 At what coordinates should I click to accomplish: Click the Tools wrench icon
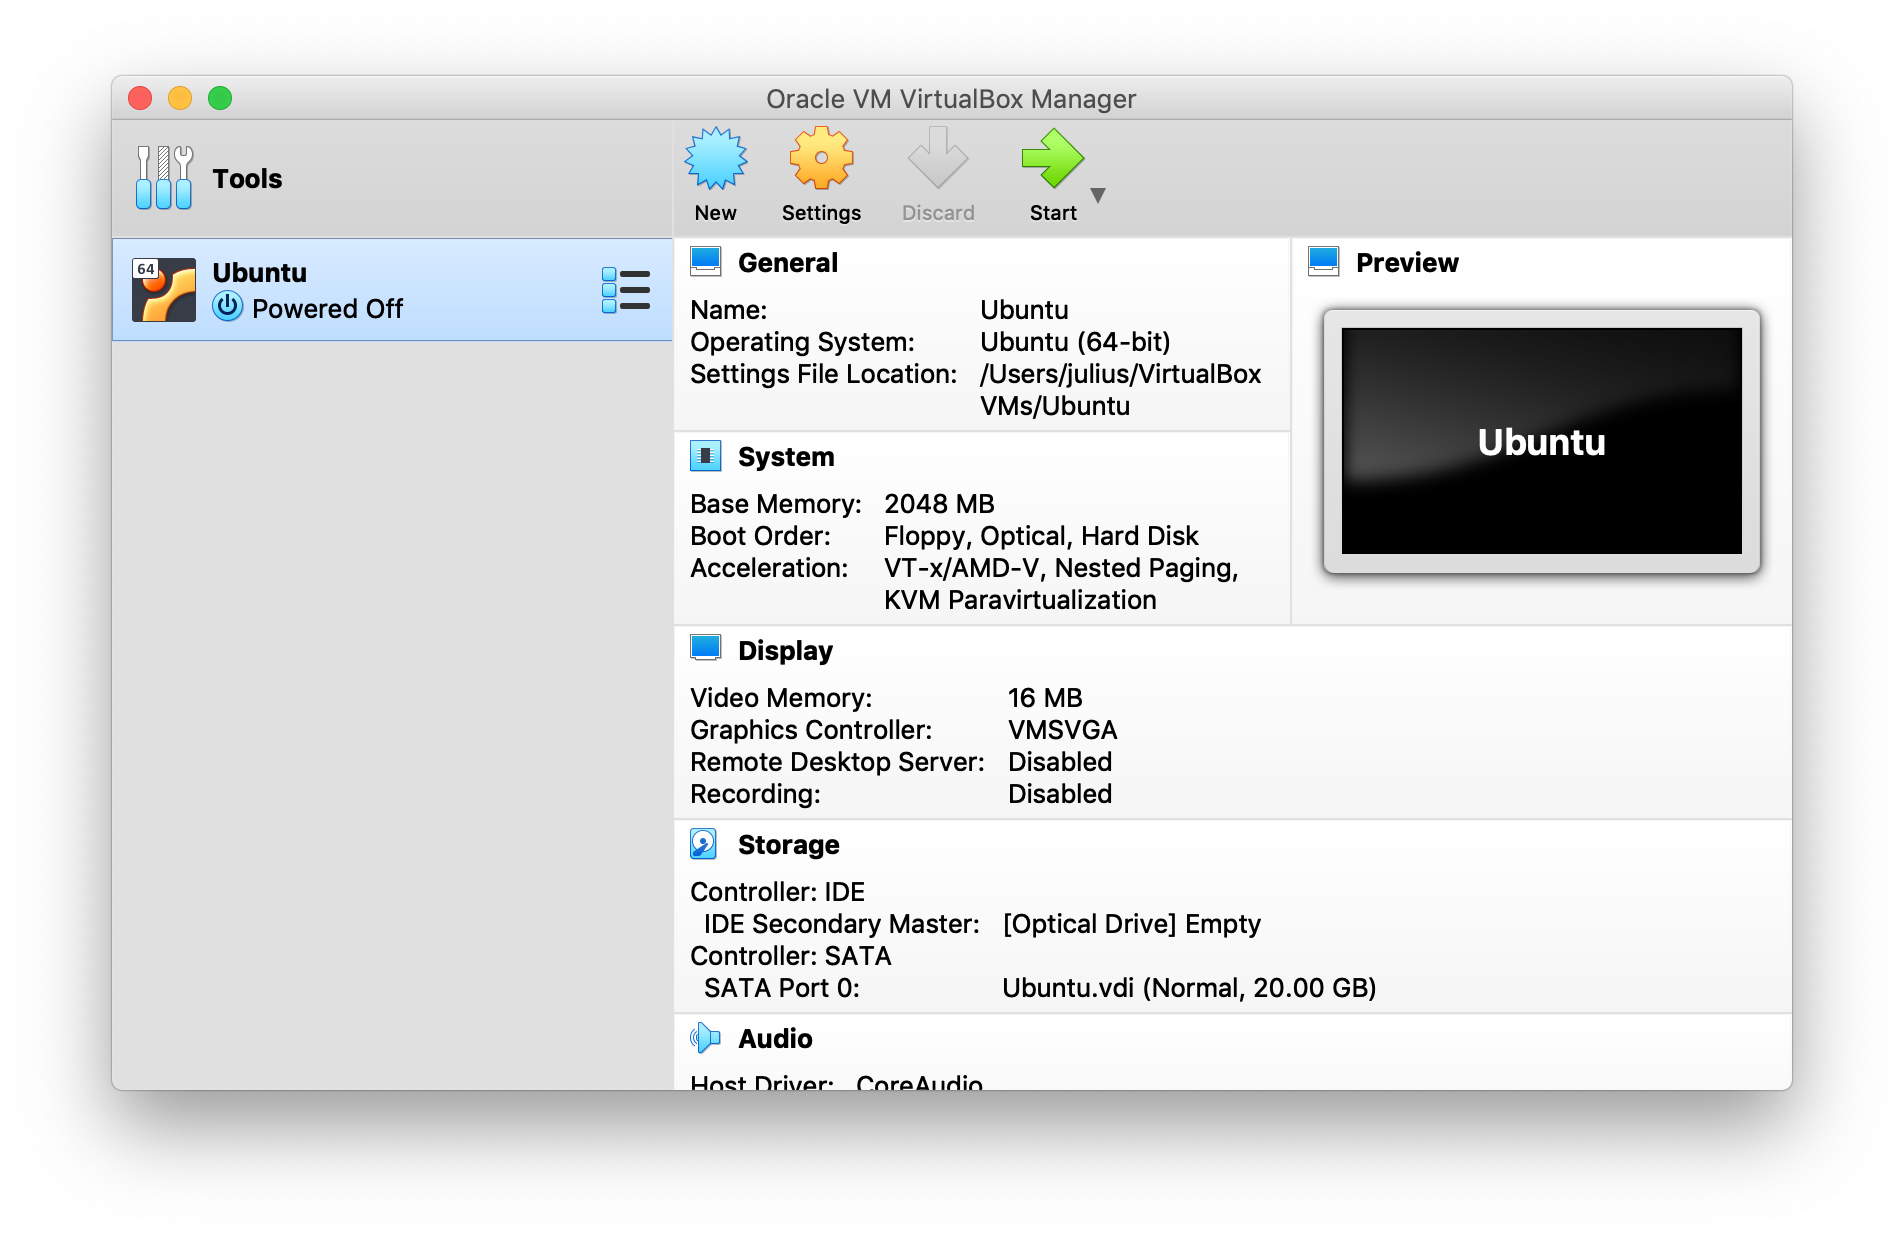(x=164, y=178)
